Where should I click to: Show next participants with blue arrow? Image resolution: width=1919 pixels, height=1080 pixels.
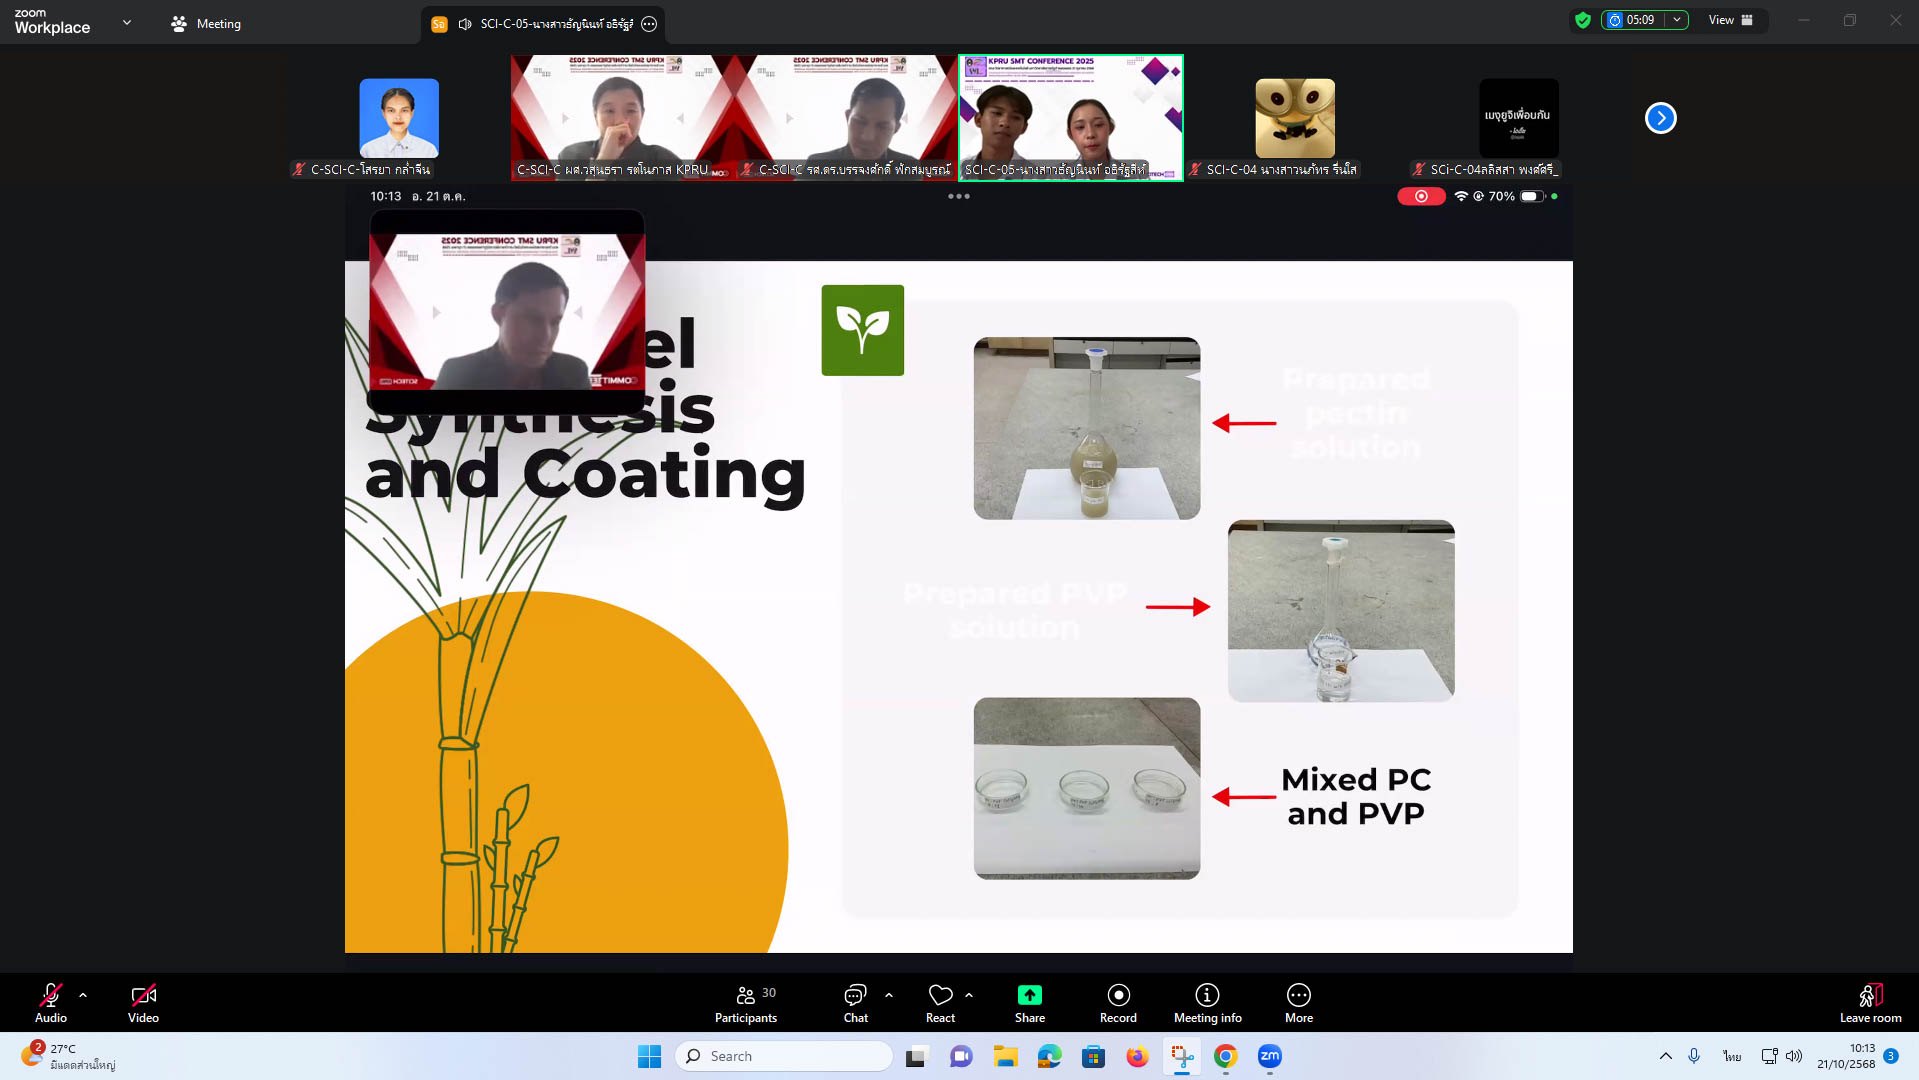1660,118
